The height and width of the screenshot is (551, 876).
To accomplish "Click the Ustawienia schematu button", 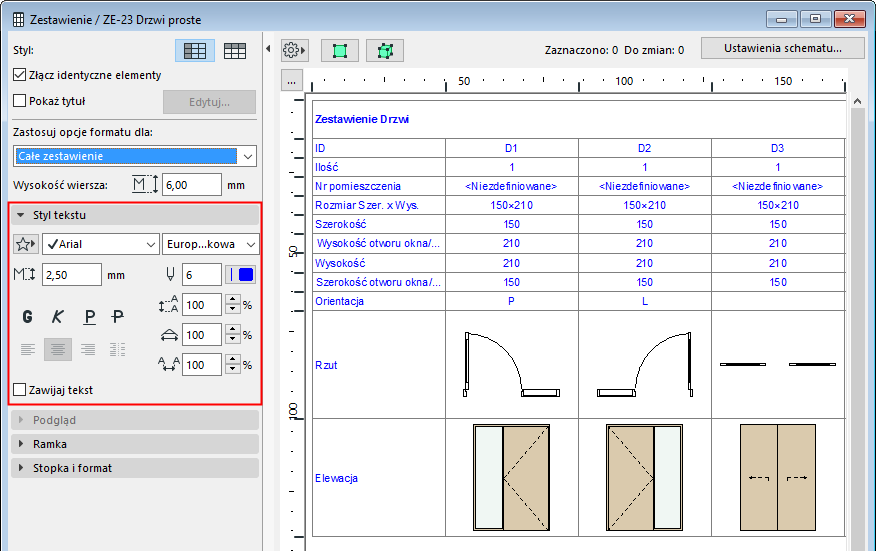I will (x=782, y=48).
